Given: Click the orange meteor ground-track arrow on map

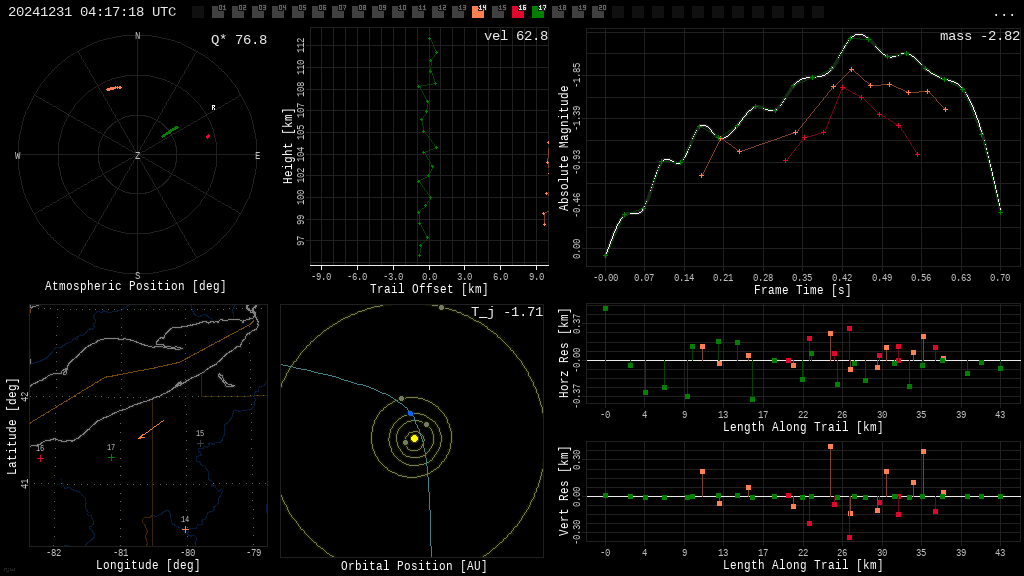Looking at the screenshot, I should (x=151, y=430).
